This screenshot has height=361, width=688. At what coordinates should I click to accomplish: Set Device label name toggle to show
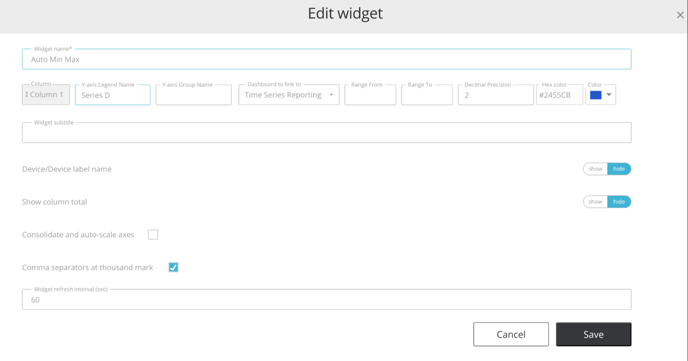pos(595,169)
